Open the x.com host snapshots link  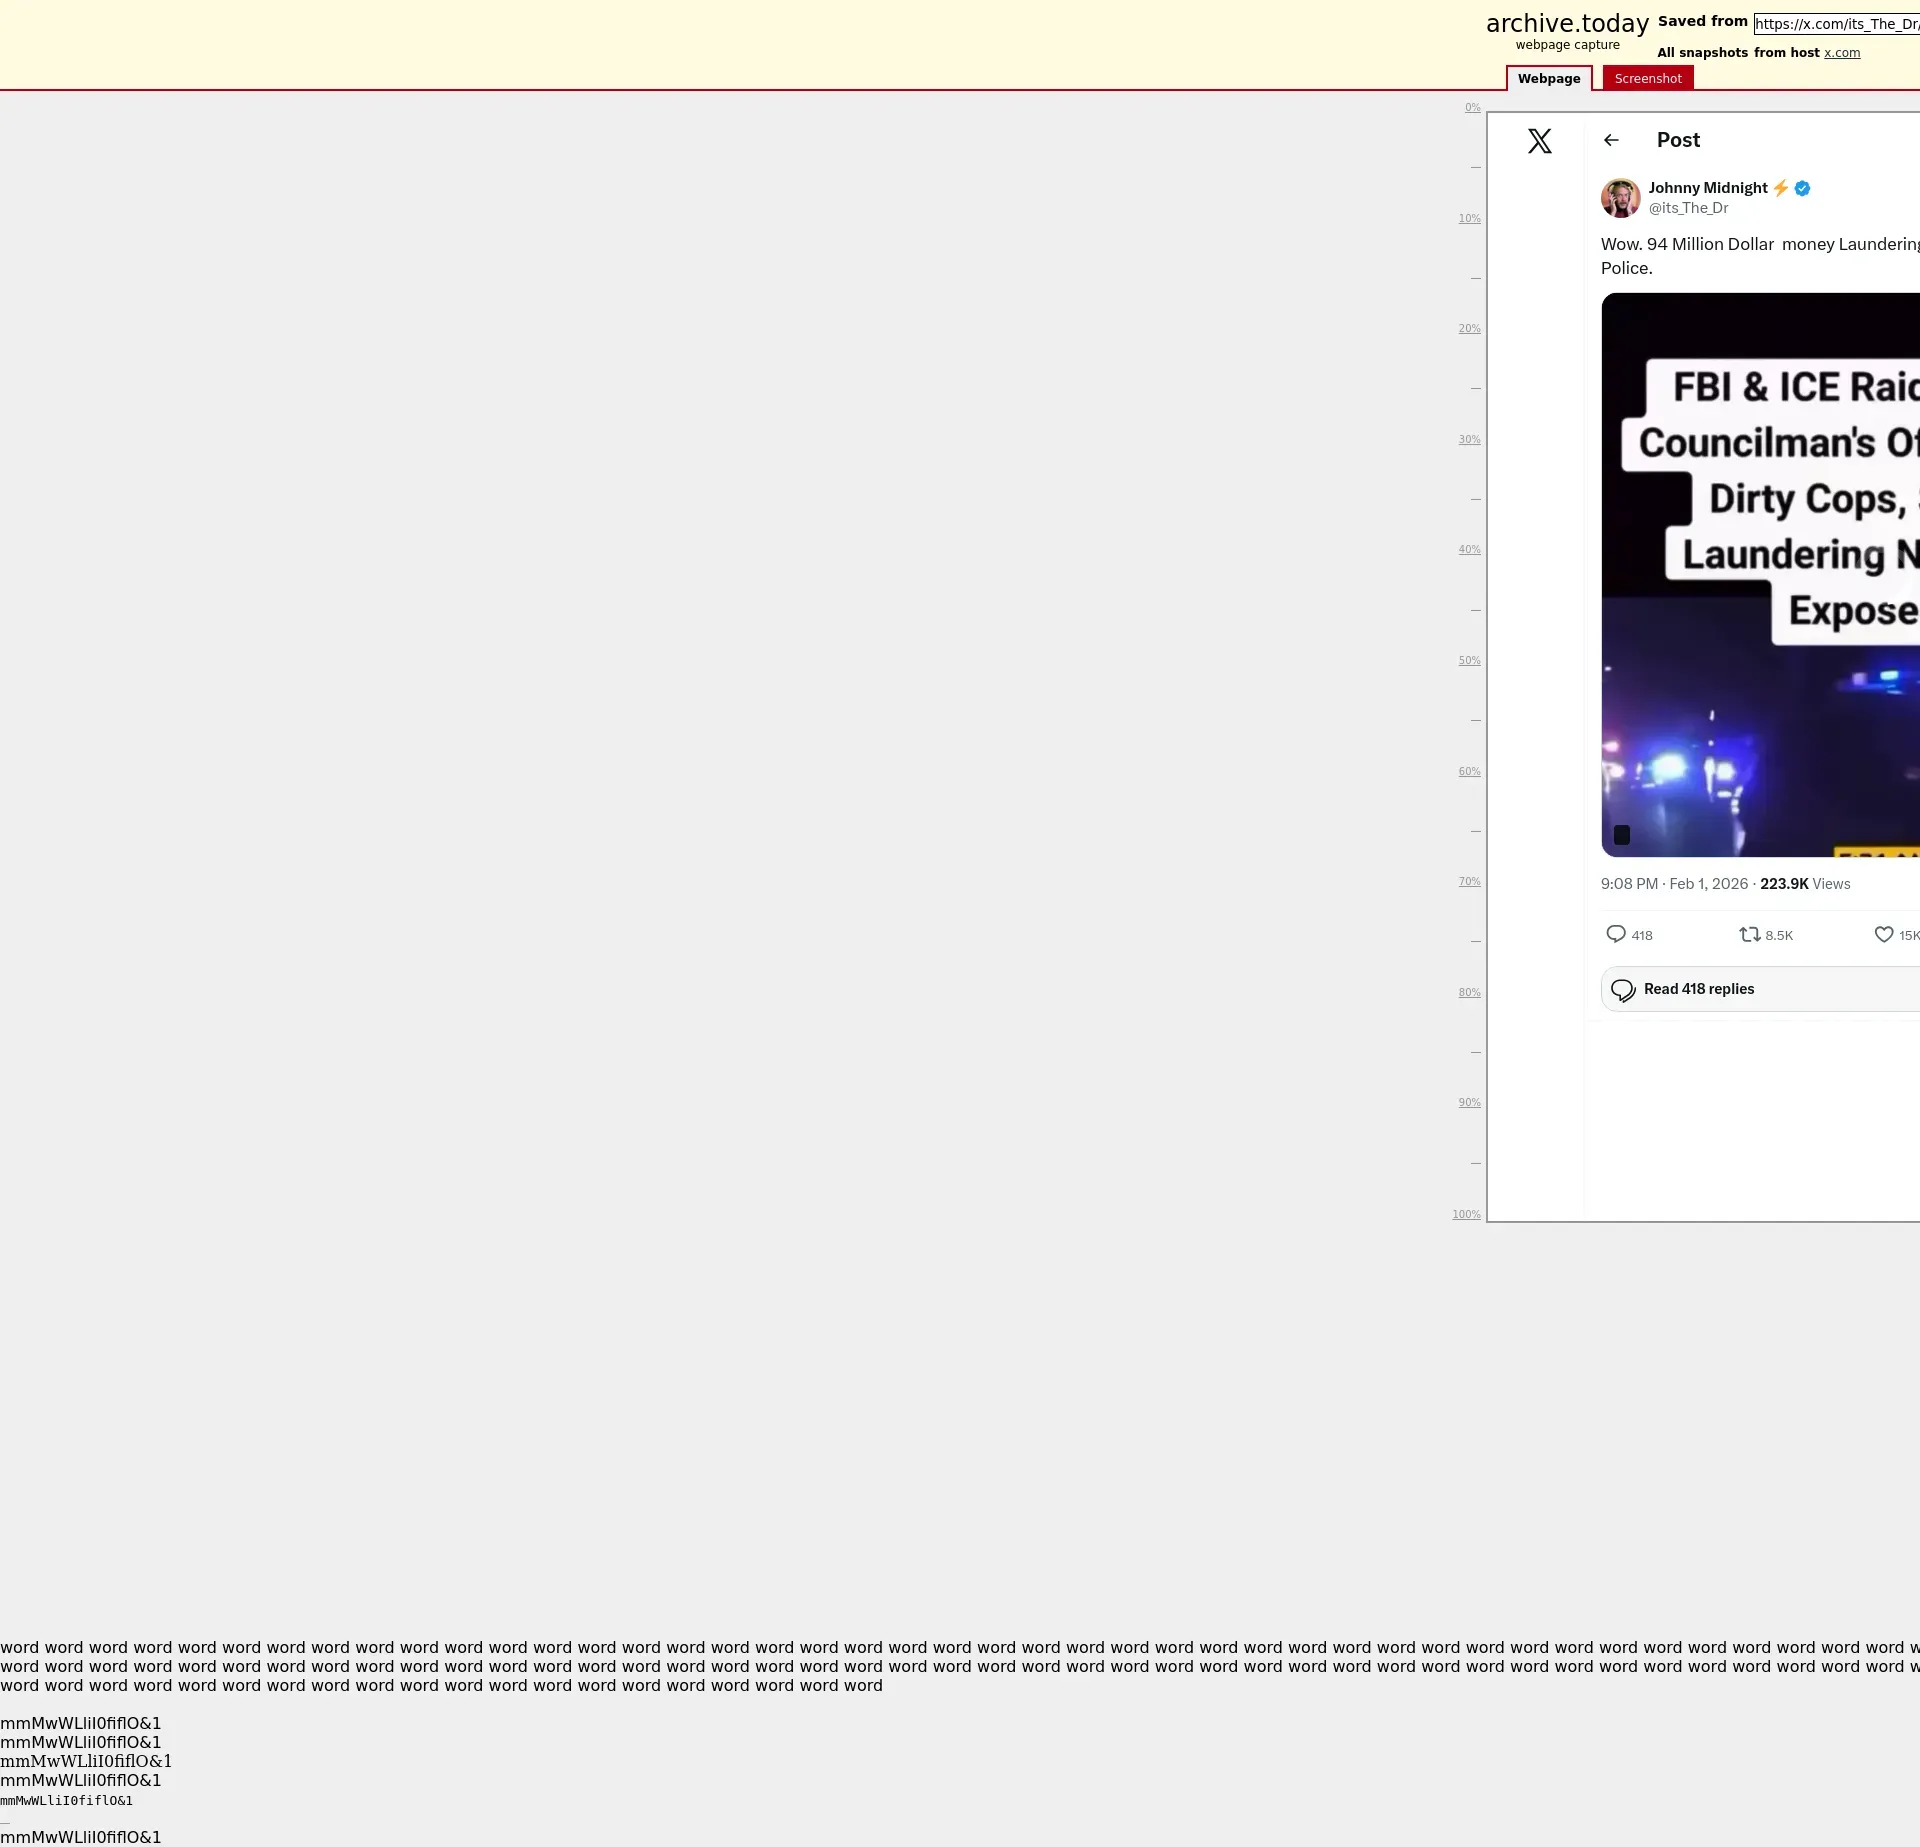[x=1841, y=53]
